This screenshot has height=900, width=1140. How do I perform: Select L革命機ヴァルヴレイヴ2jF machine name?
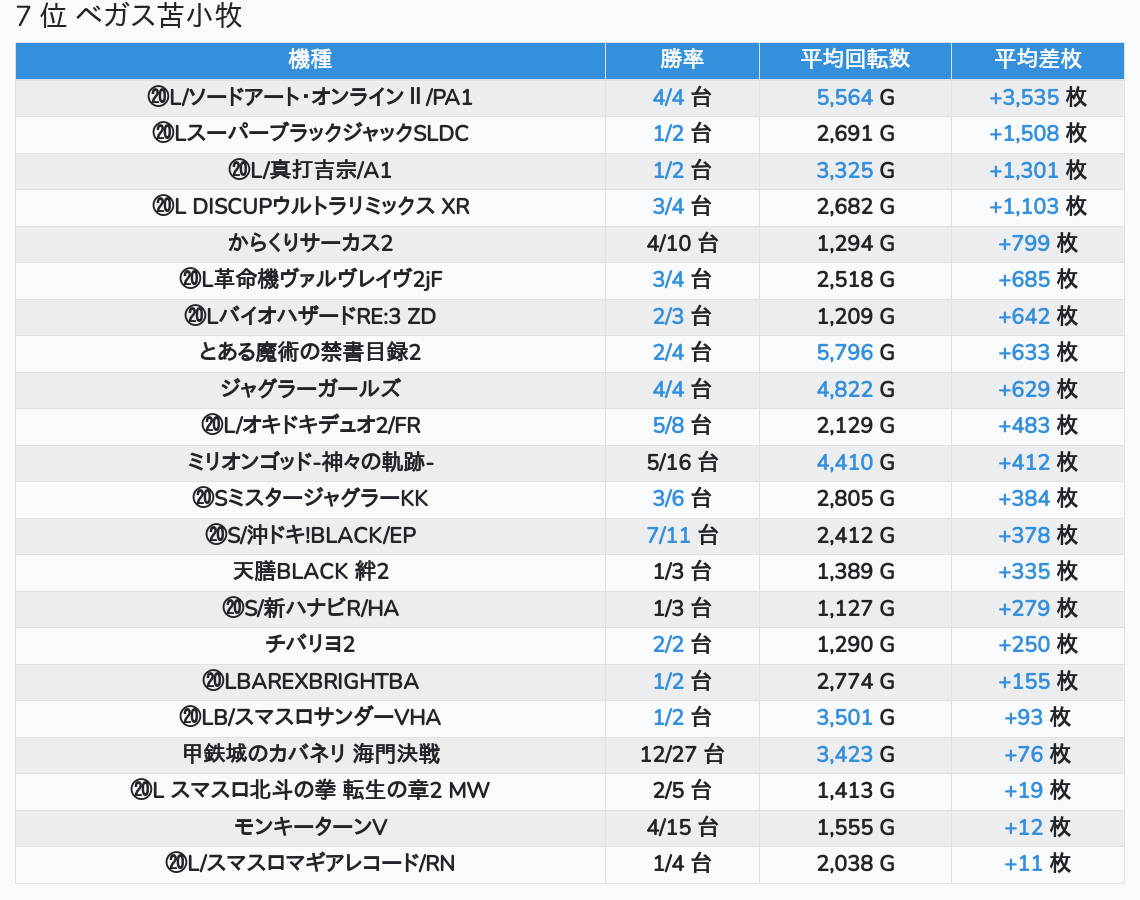[x=310, y=279]
